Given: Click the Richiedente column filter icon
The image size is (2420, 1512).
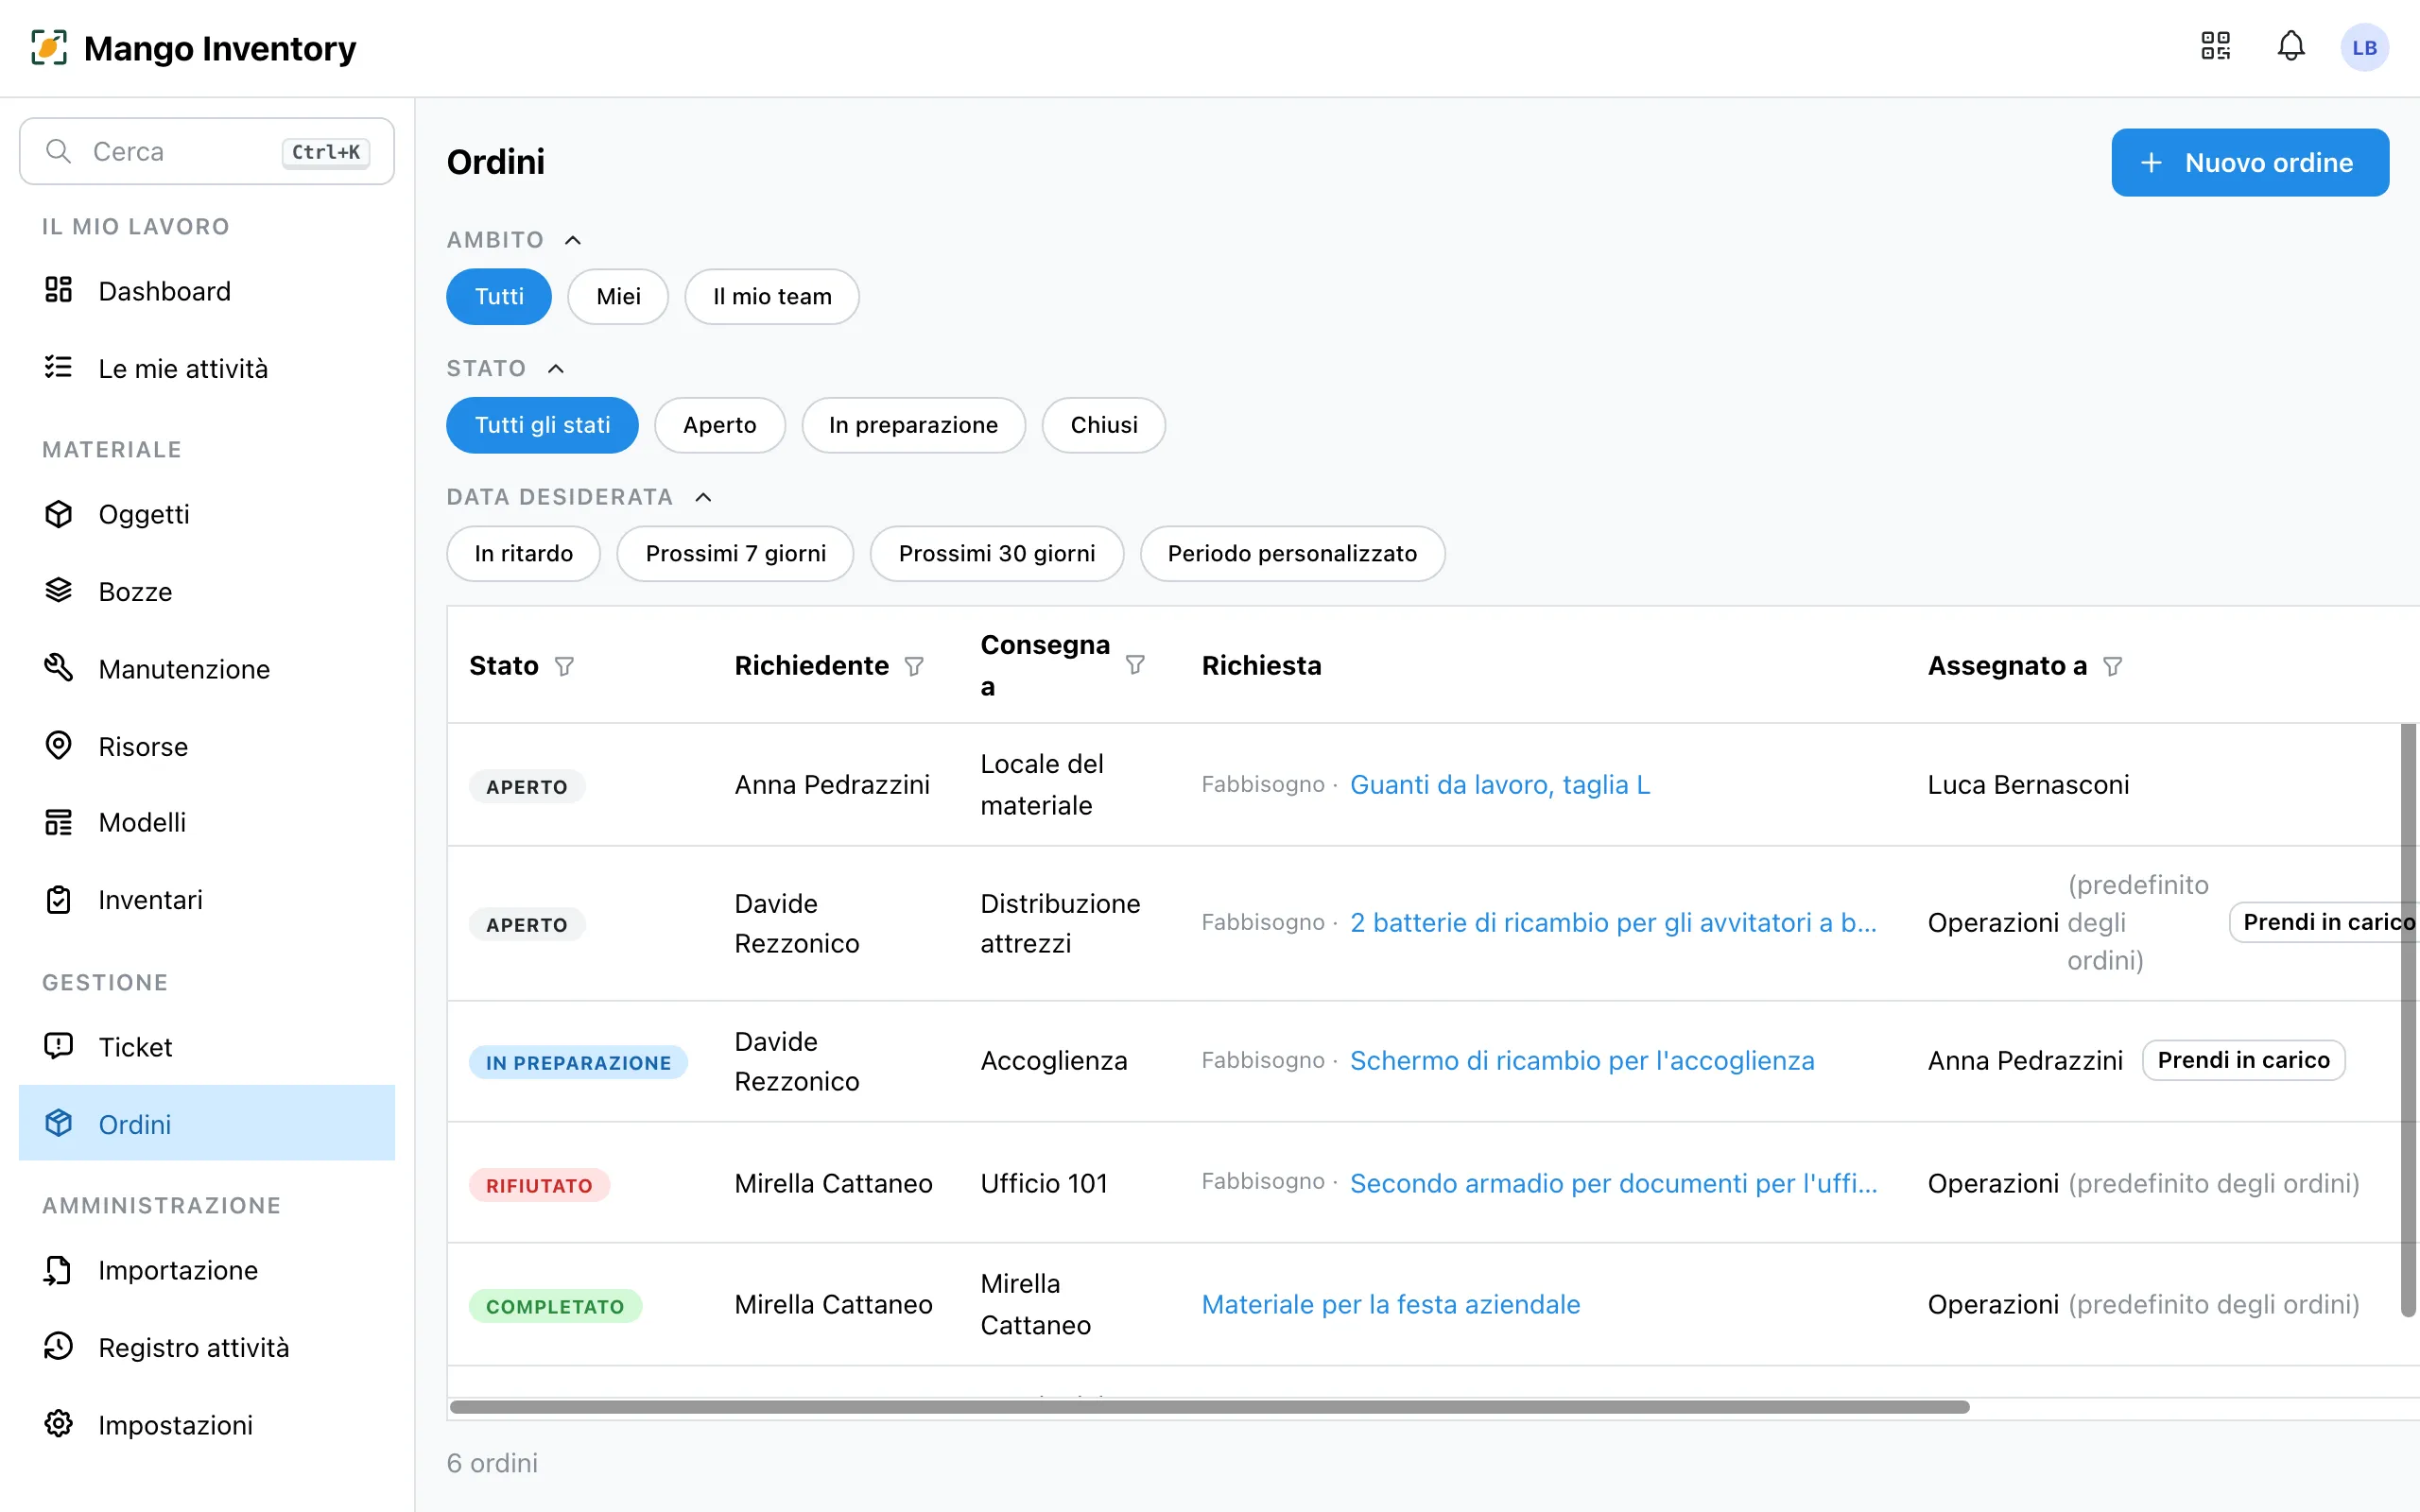Looking at the screenshot, I should coord(914,666).
